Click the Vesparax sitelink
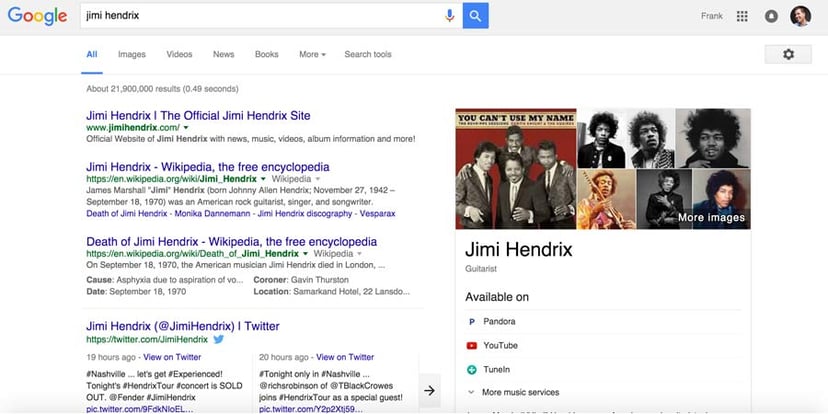Image resolution: width=828 pixels, height=414 pixels. pos(377,214)
